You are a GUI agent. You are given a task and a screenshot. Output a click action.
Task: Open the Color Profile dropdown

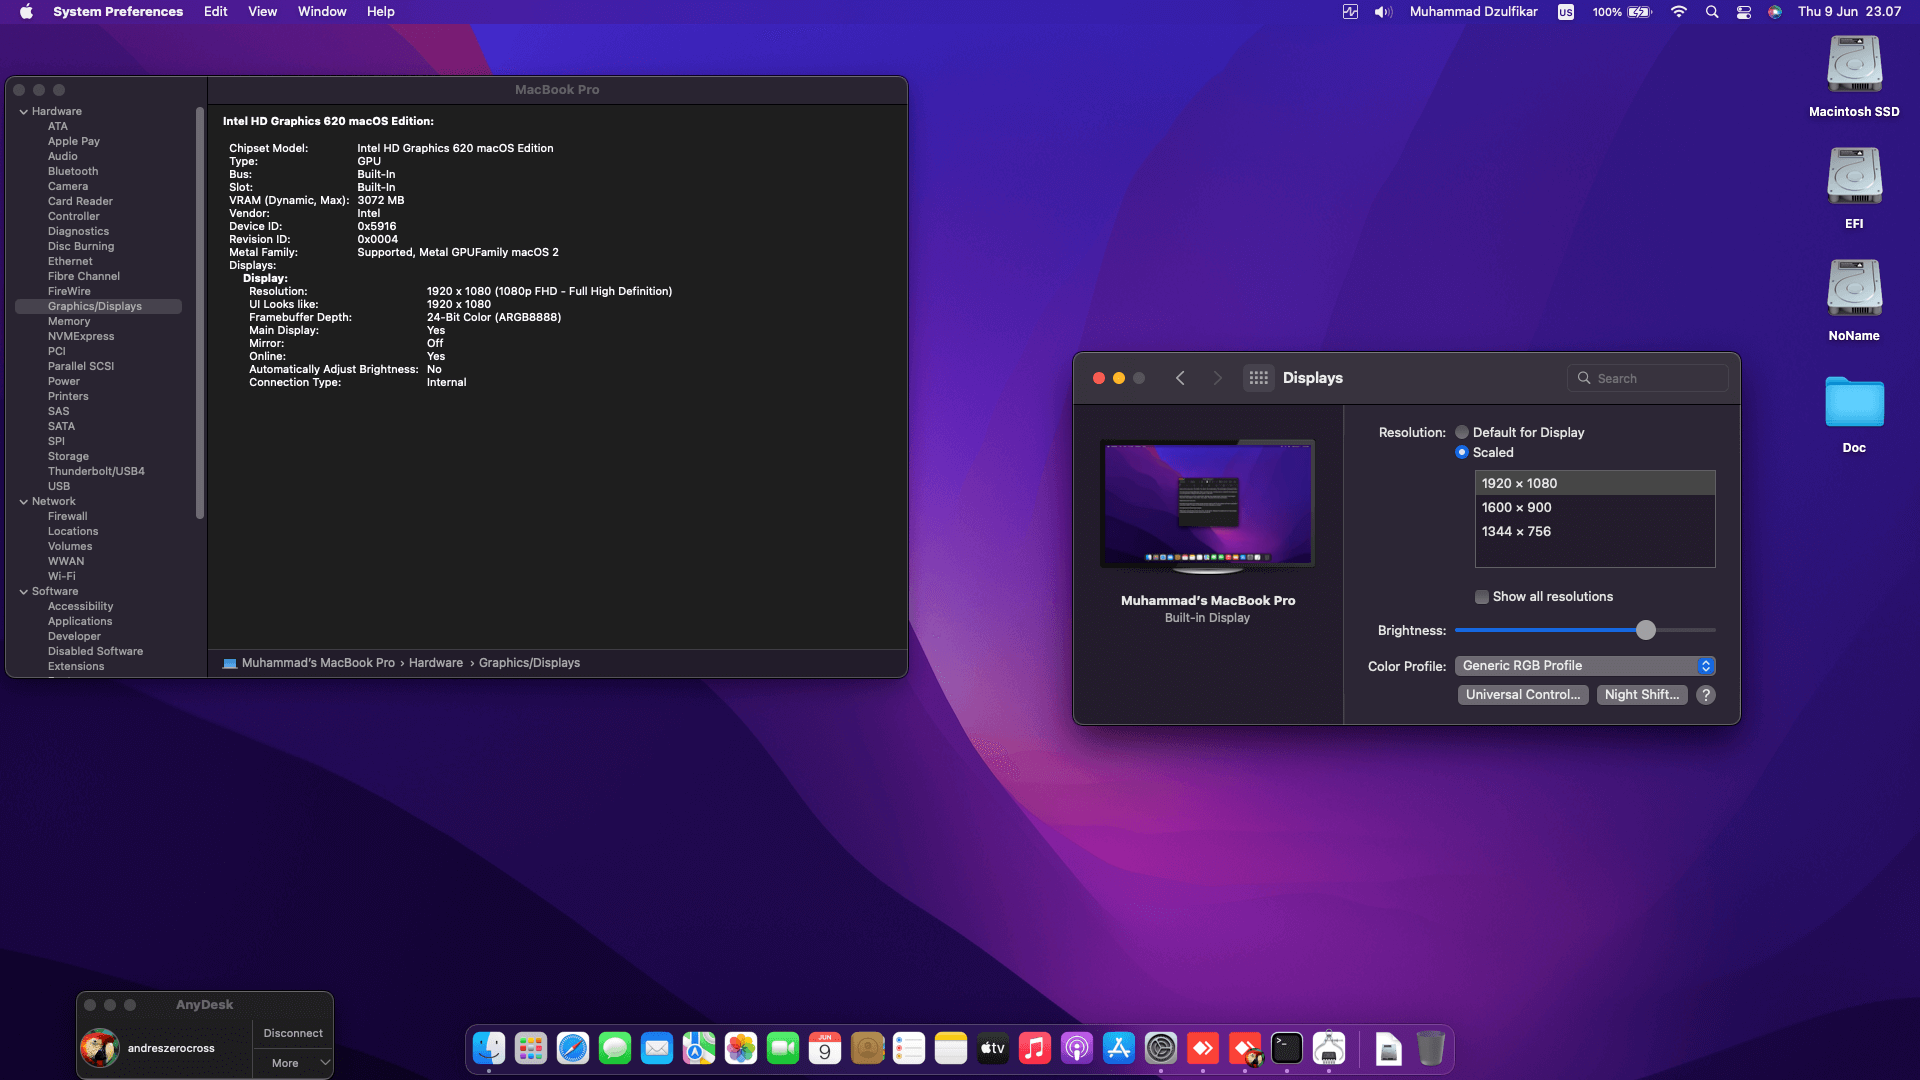pos(1585,666)
